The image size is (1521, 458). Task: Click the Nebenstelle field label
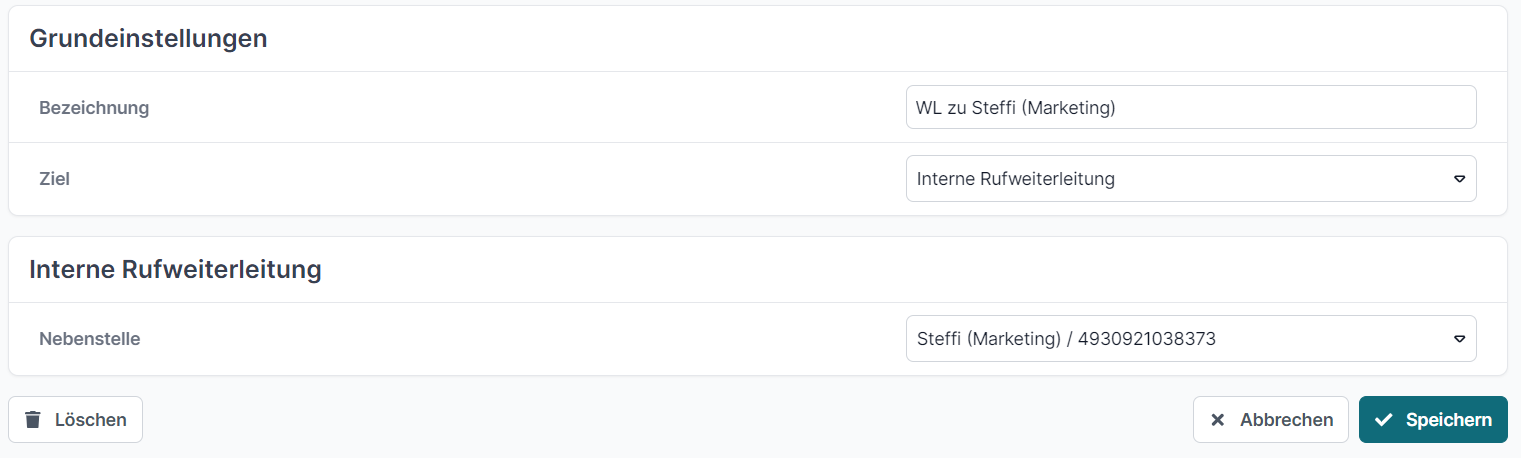tap(90, 339)
